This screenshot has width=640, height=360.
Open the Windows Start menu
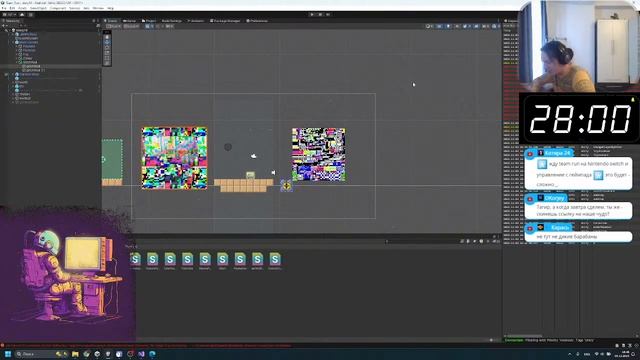point(7,354)
